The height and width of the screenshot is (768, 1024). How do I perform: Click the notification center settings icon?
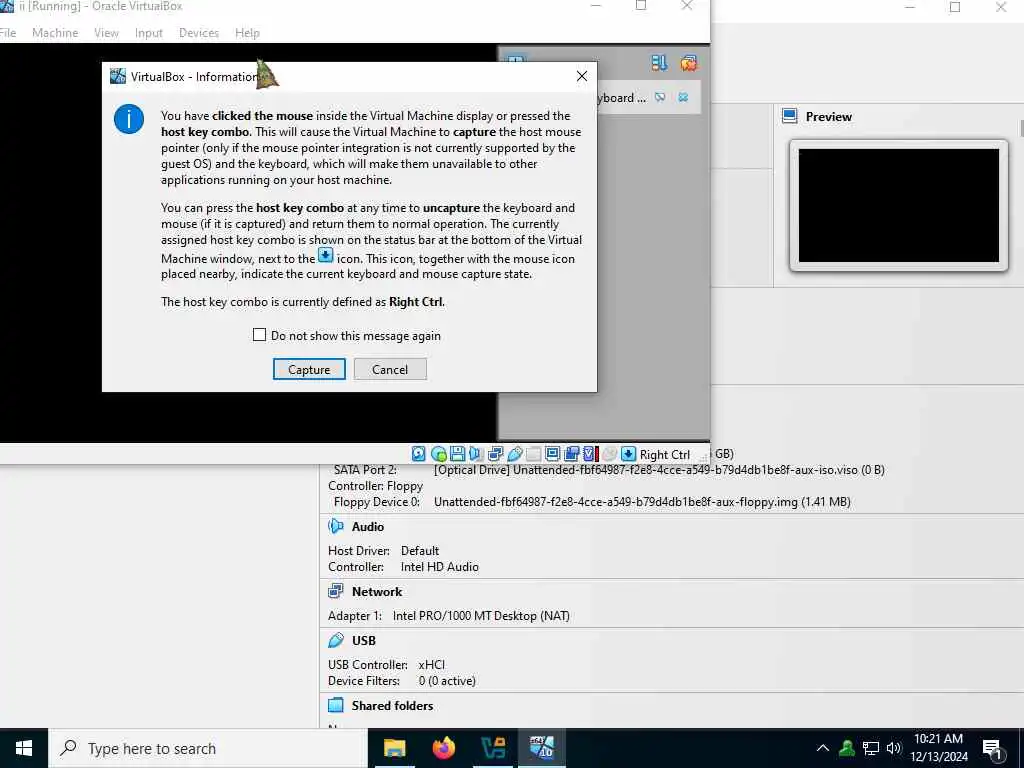(659, 63)
